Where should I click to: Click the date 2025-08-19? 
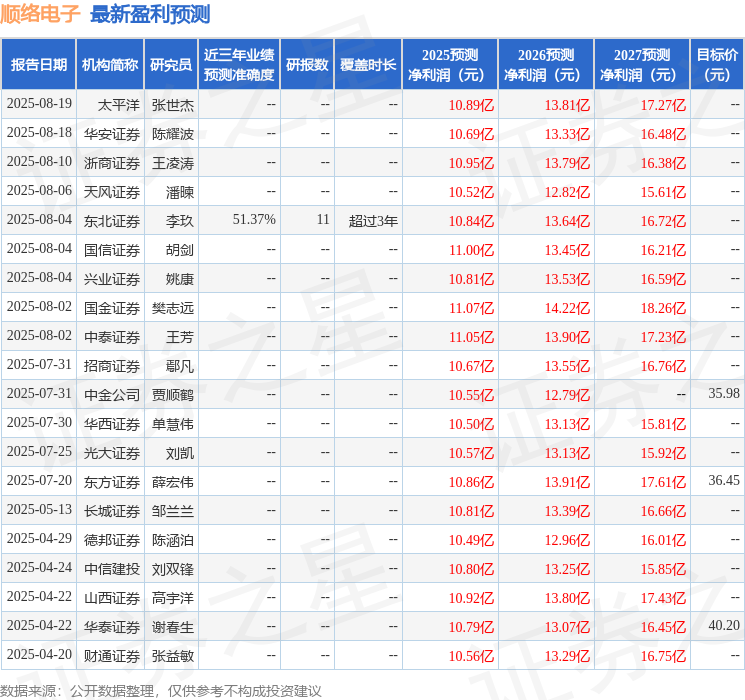point(39,104)
